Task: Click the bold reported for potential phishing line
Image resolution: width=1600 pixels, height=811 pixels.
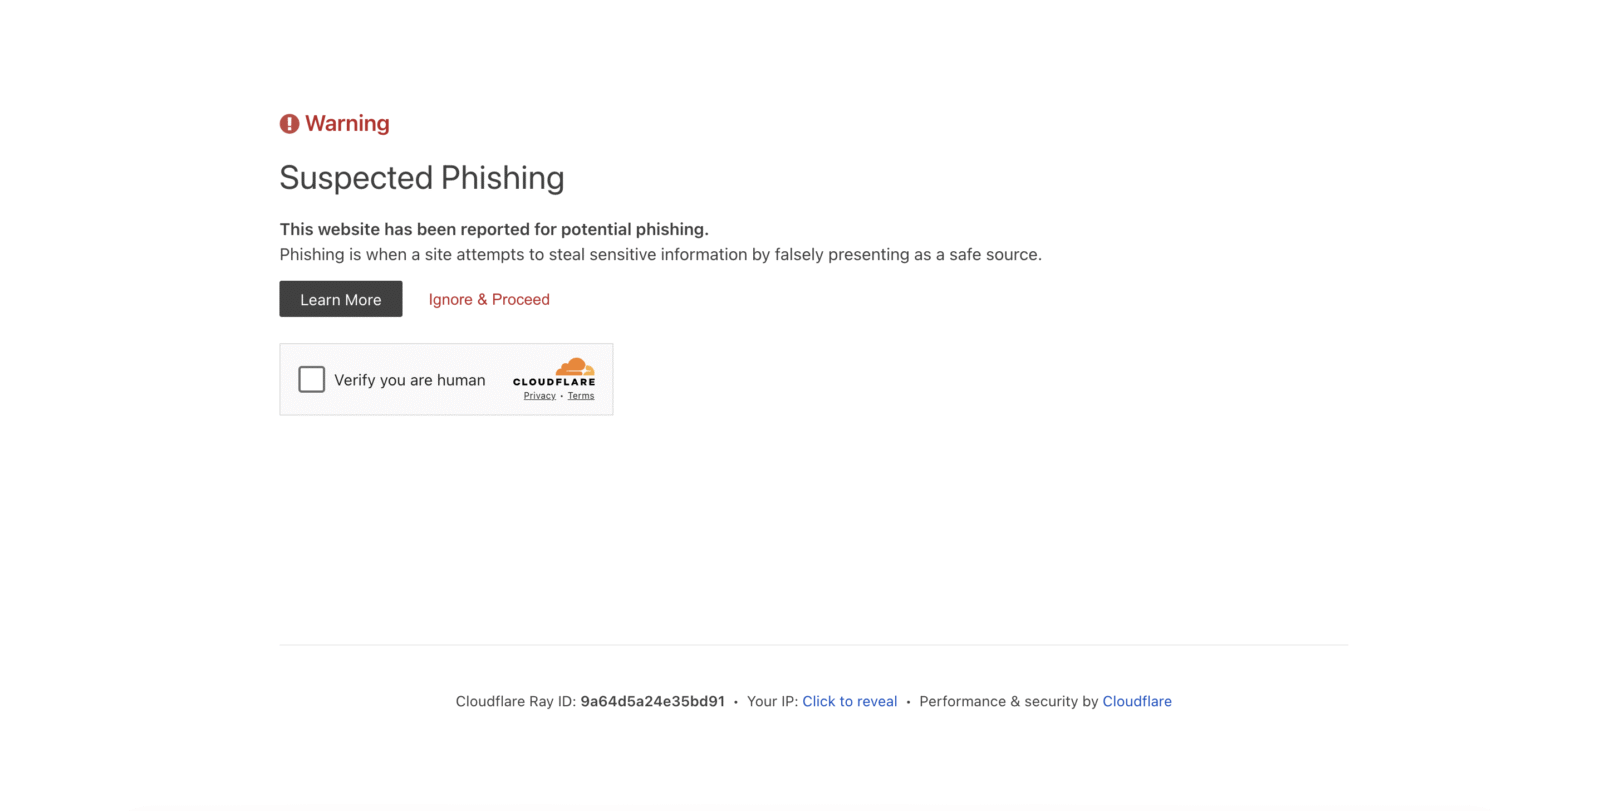Action: click(x=494, y=229)
